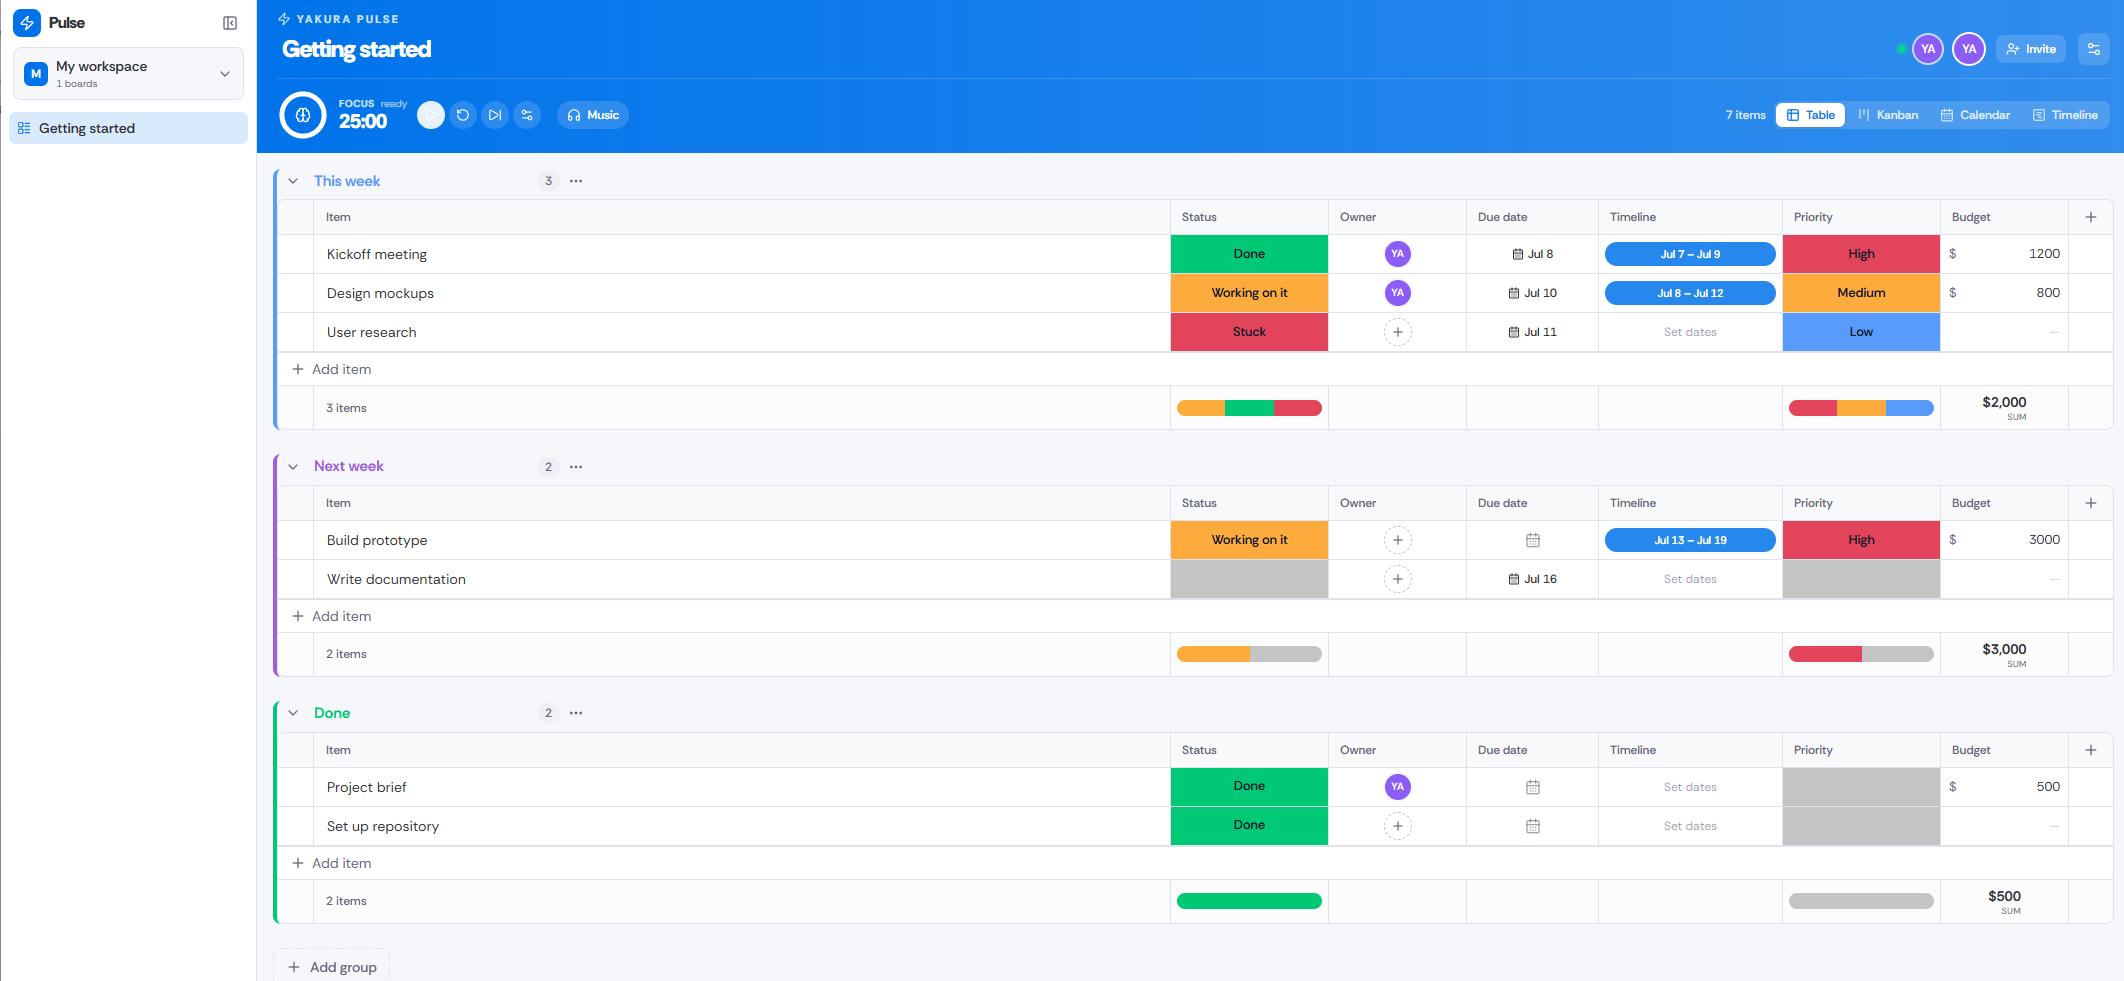The width and height of the screenshot is (2124, 981).
Task: Start the focus timer play button
Action: click(431, 115)
